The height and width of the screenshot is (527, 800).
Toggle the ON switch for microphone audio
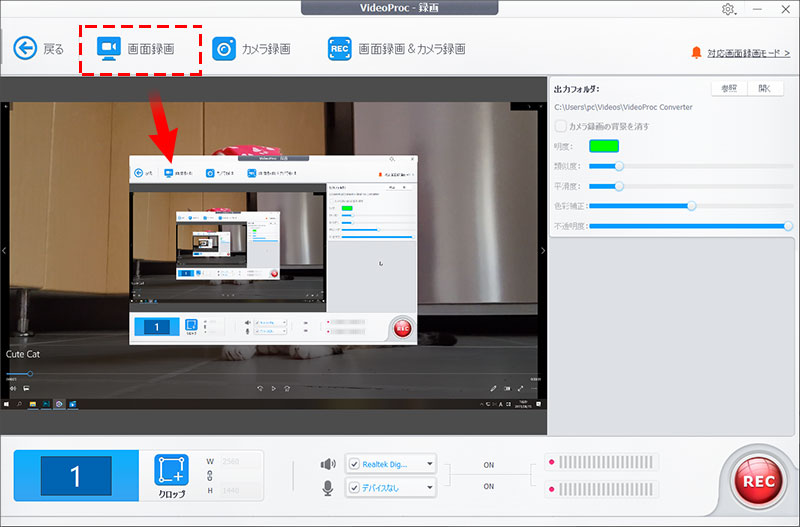pyautogui.click(x=489, y=486)
